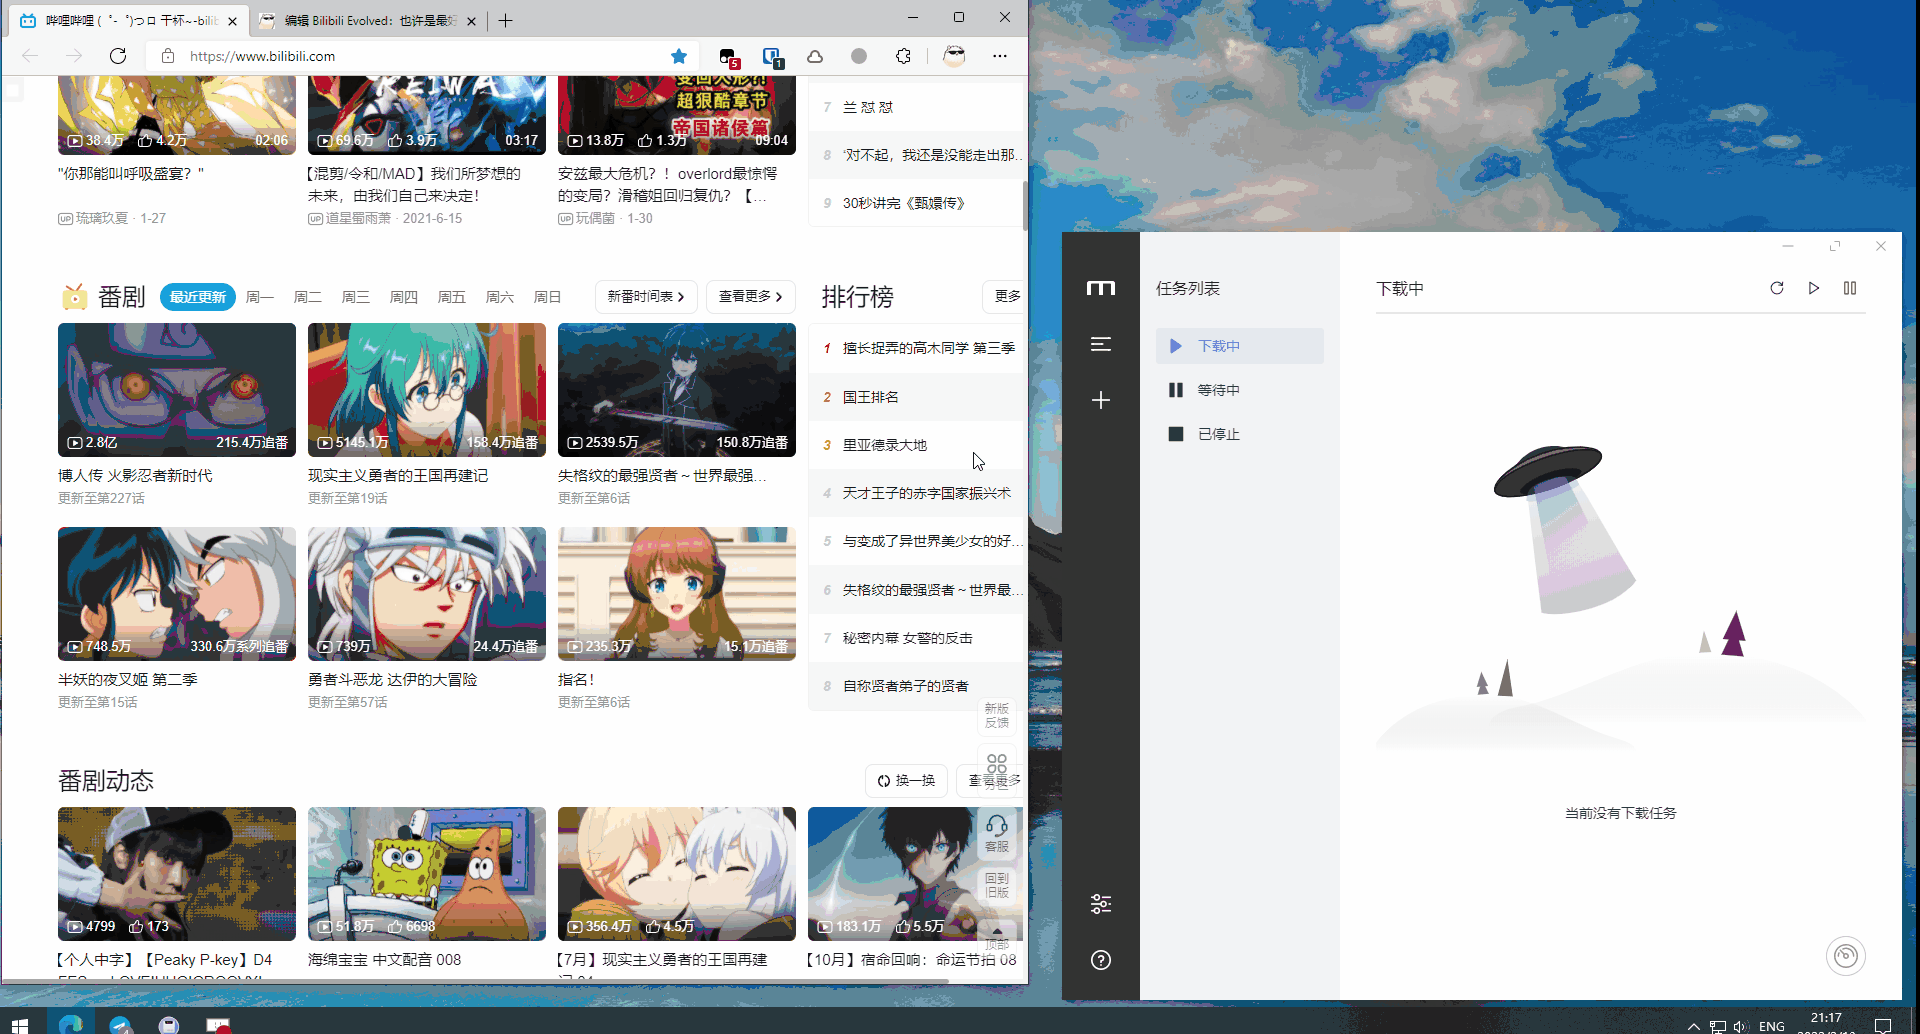The width and height of the screenshot is (1920, 1034).
Task: Select the 最近更新 anime filter
Action: tap(198, 297)
